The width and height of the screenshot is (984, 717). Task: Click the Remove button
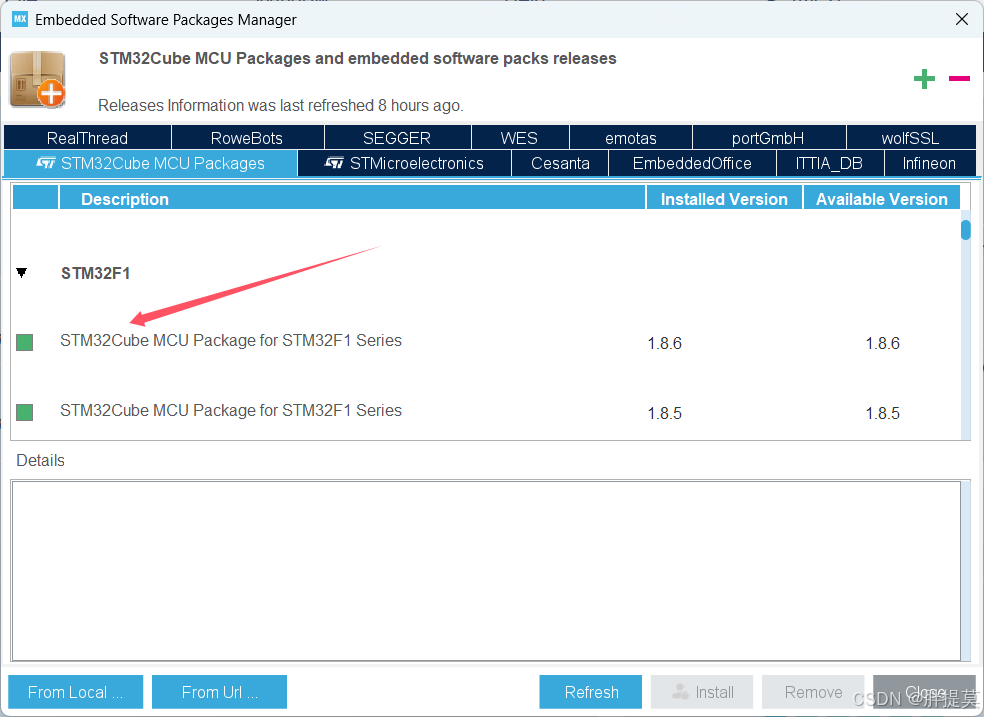(813, 692)
